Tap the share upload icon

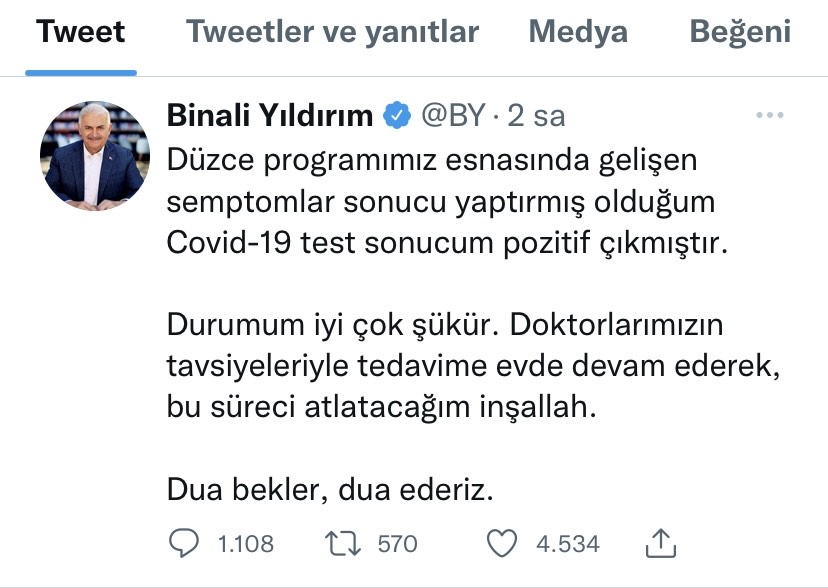[660, 542]
